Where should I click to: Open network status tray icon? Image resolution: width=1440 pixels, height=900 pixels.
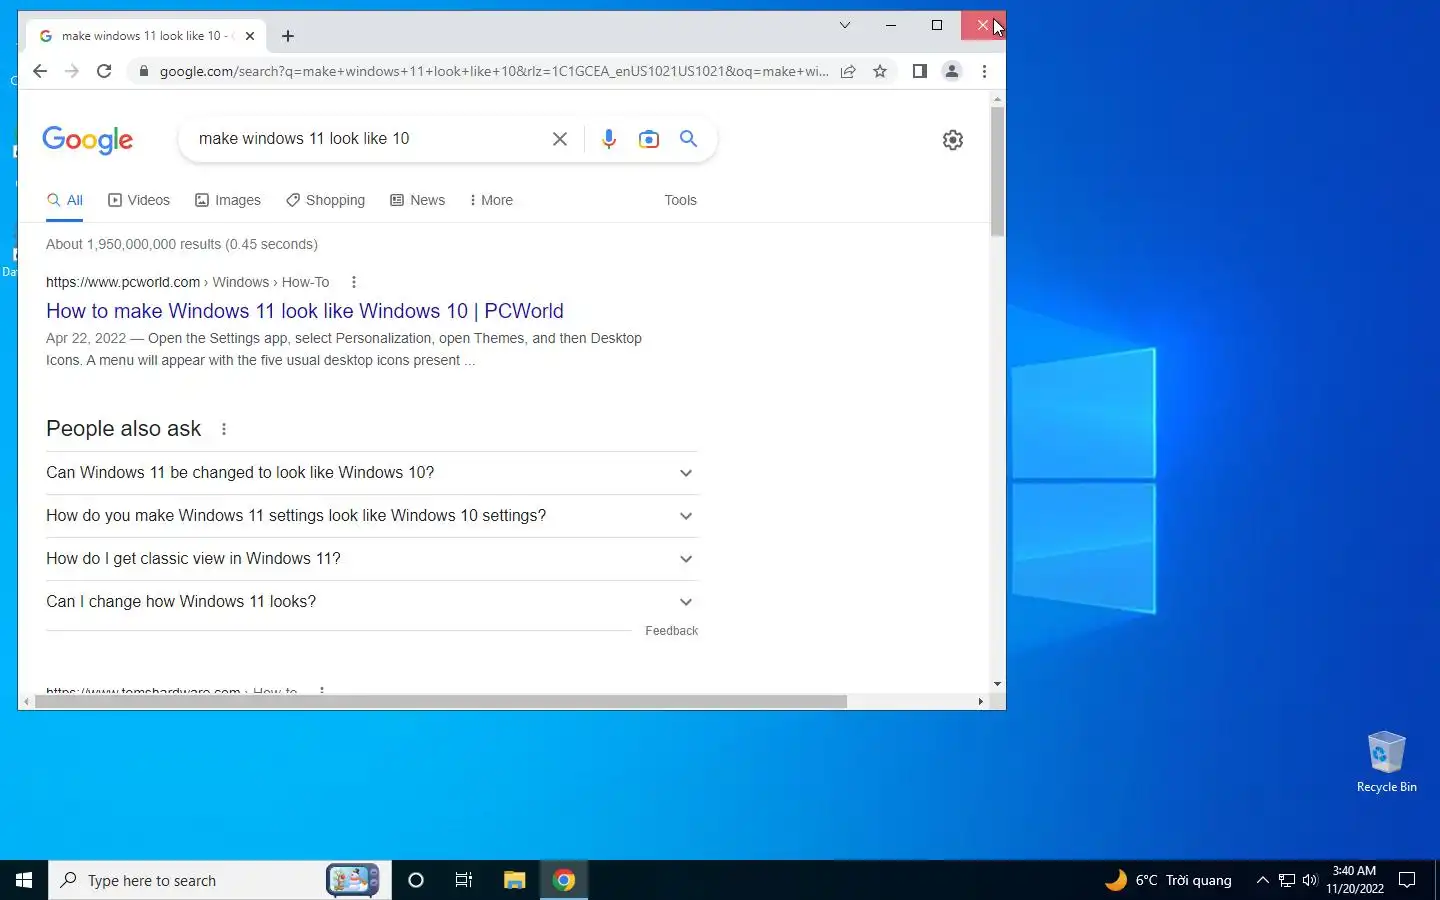click(x=1287, y=880)
